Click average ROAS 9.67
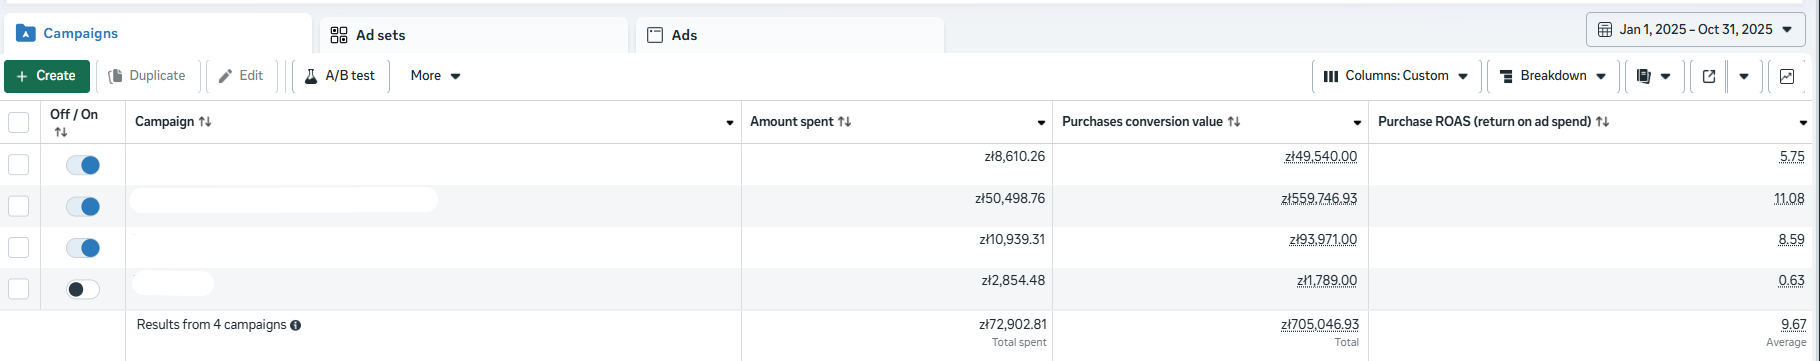Viewport: 1820px width, 361px height. [x=1793, y=325]
